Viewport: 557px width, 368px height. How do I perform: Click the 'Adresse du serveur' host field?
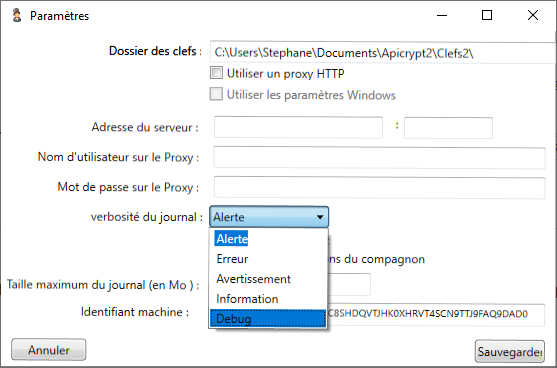pos(298,128)
